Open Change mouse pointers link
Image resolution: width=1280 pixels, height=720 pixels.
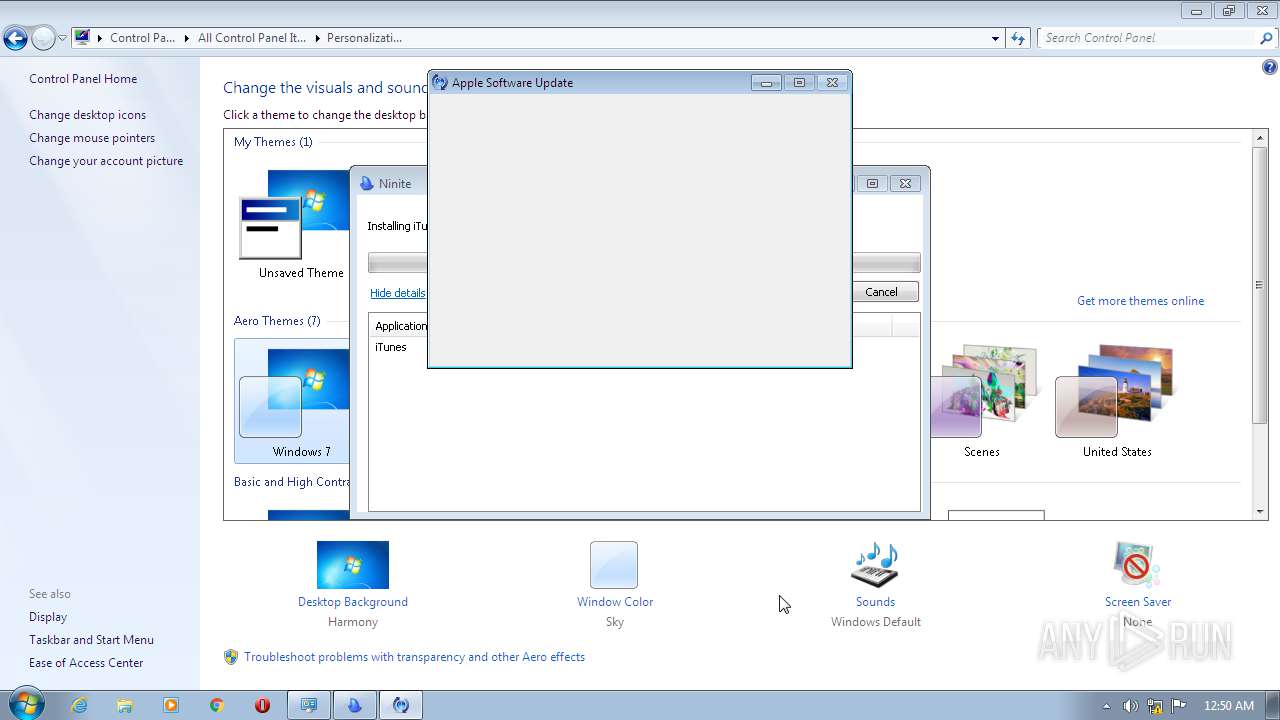[92, 138]
